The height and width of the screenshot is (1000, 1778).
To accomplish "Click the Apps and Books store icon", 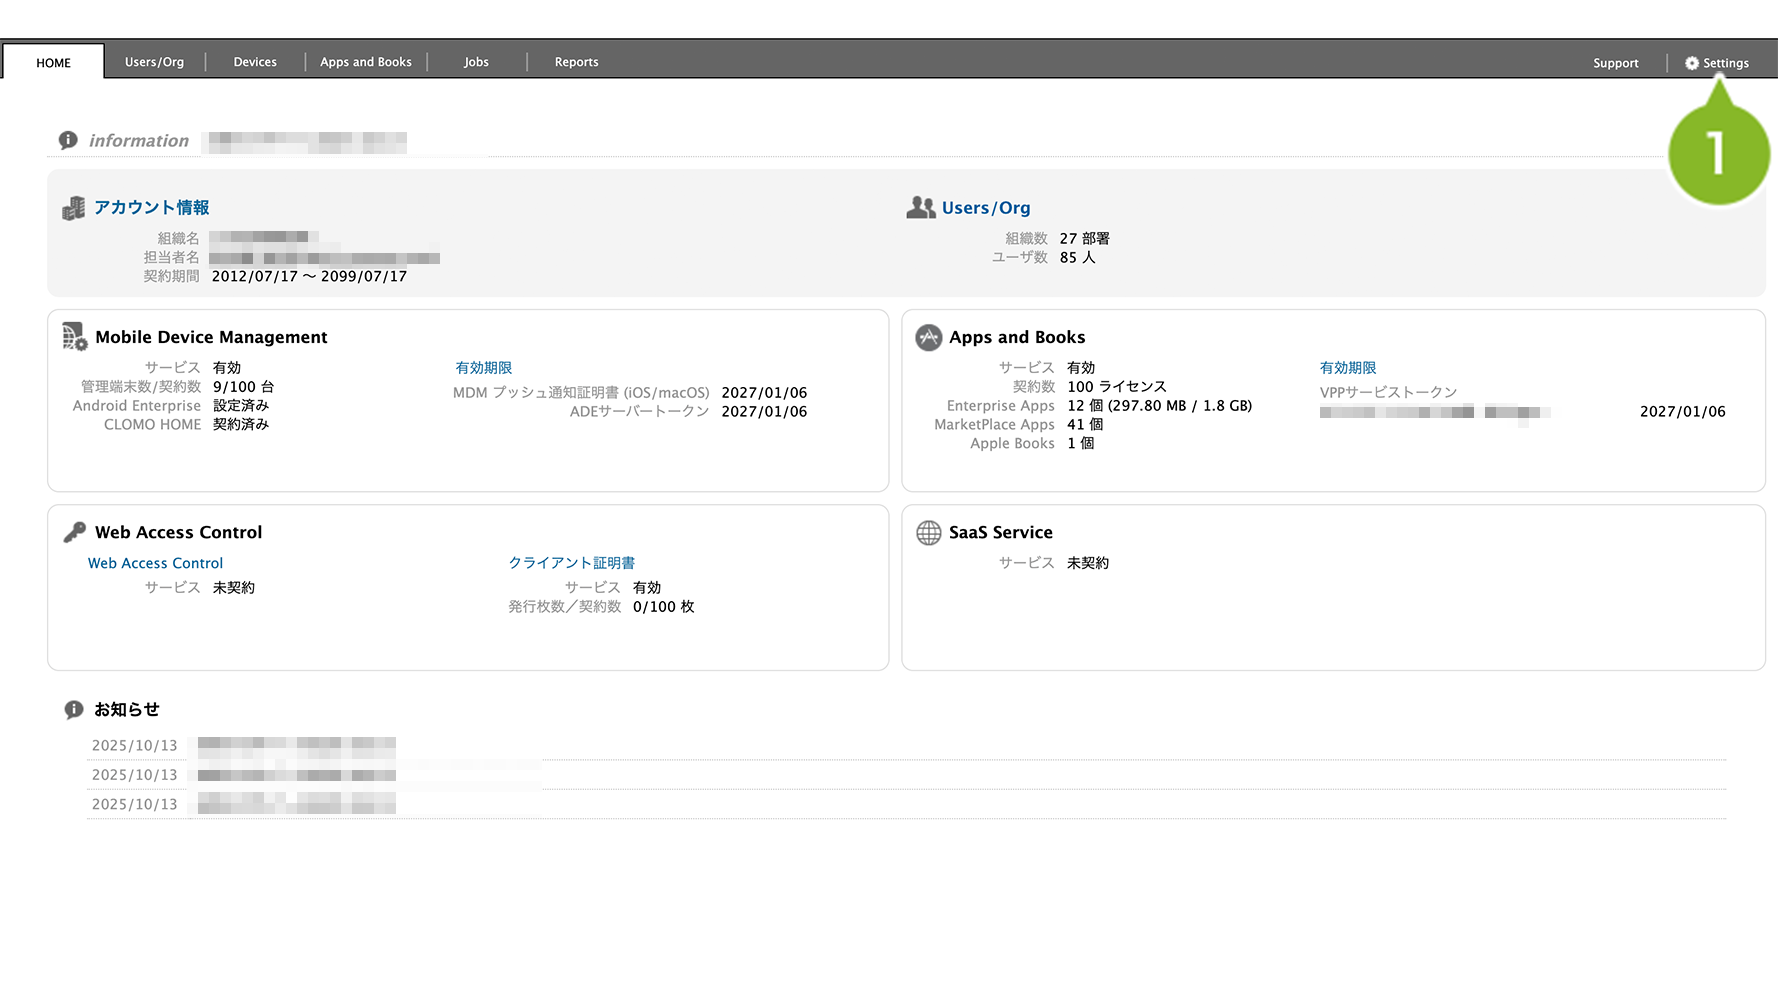I will point(928,338).
